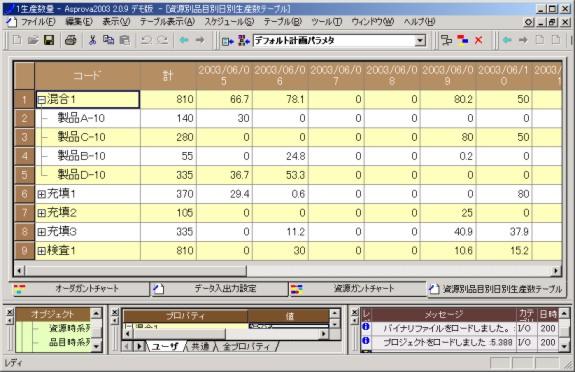Select the 全プロパティ property tab
Image resolution: width=575 pixels, height=372 pixels.
[246, 346]
